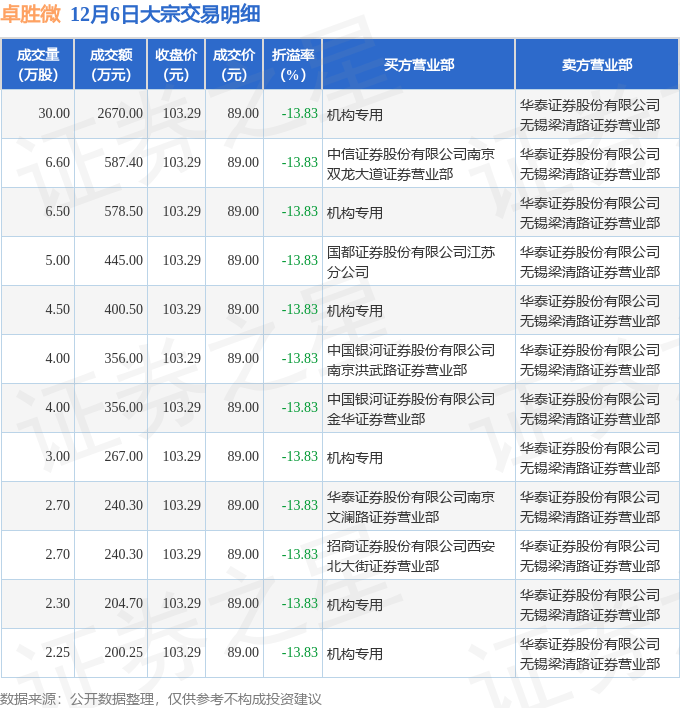Image resolution: width=680 pixels, height=708 pixels.
Task: Select the 收盘价(元) column header
Action: [176, 65]
